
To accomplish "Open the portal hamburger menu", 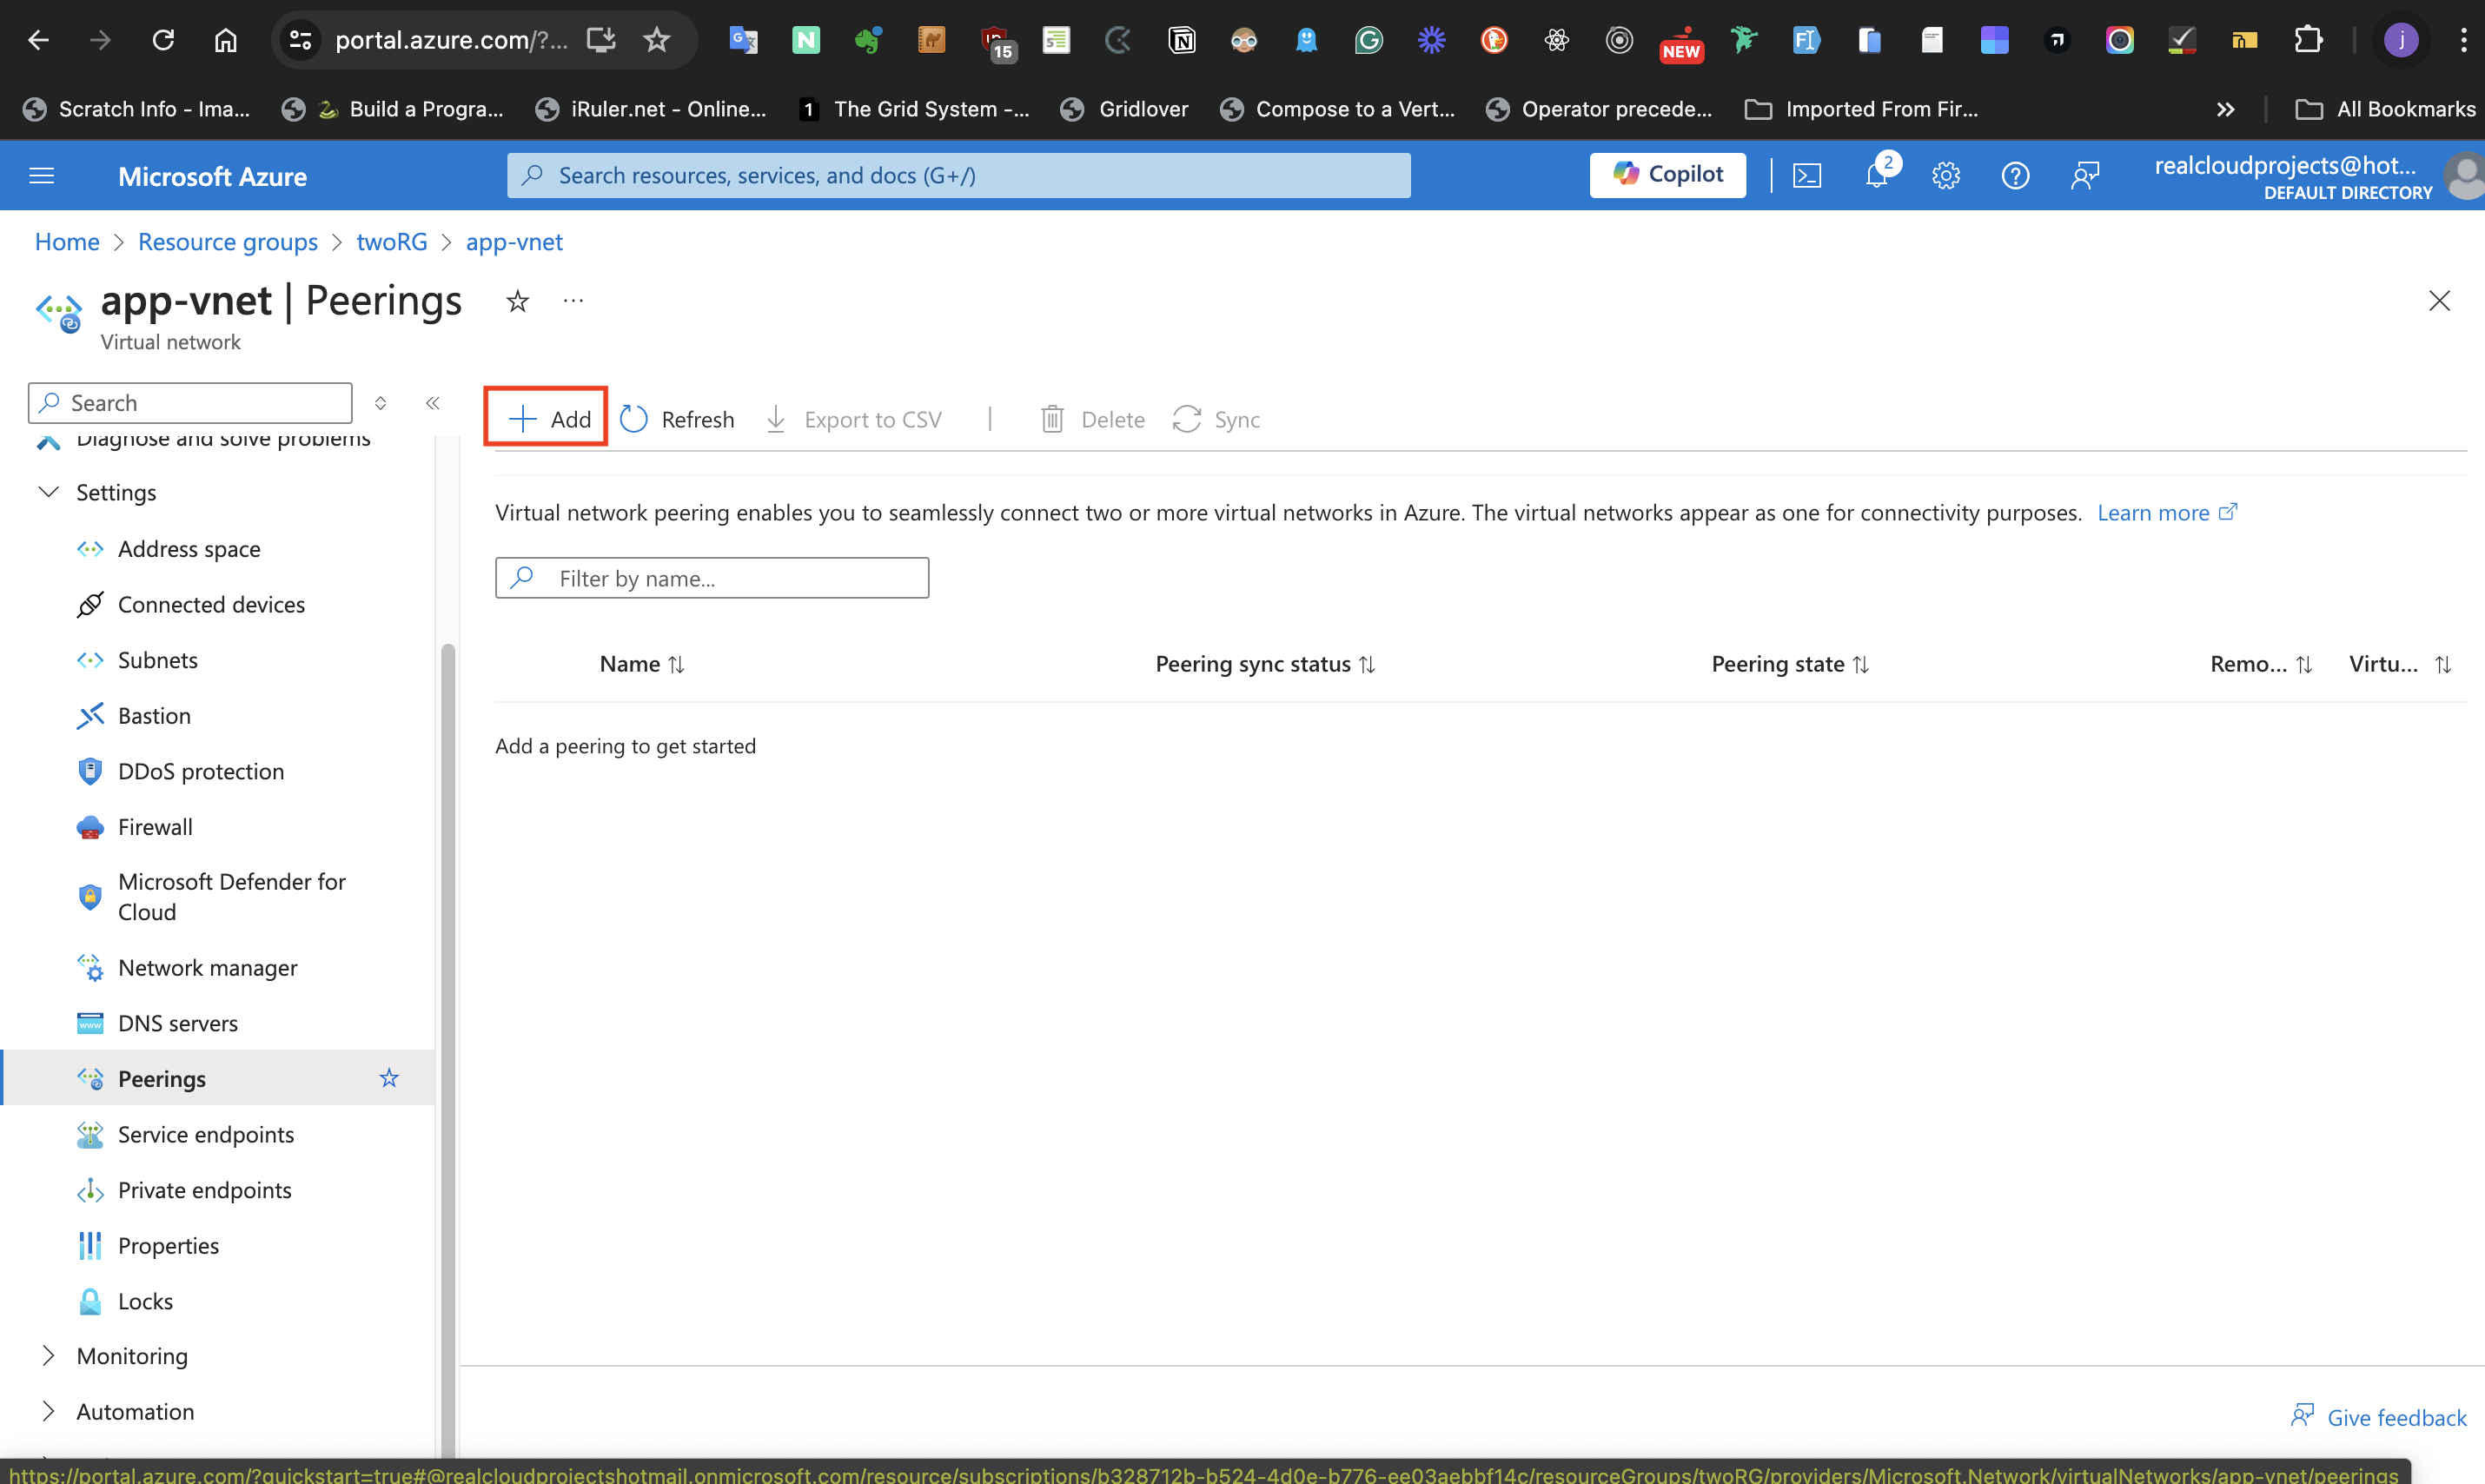I will pyautogui.click(x=42, y=176).
